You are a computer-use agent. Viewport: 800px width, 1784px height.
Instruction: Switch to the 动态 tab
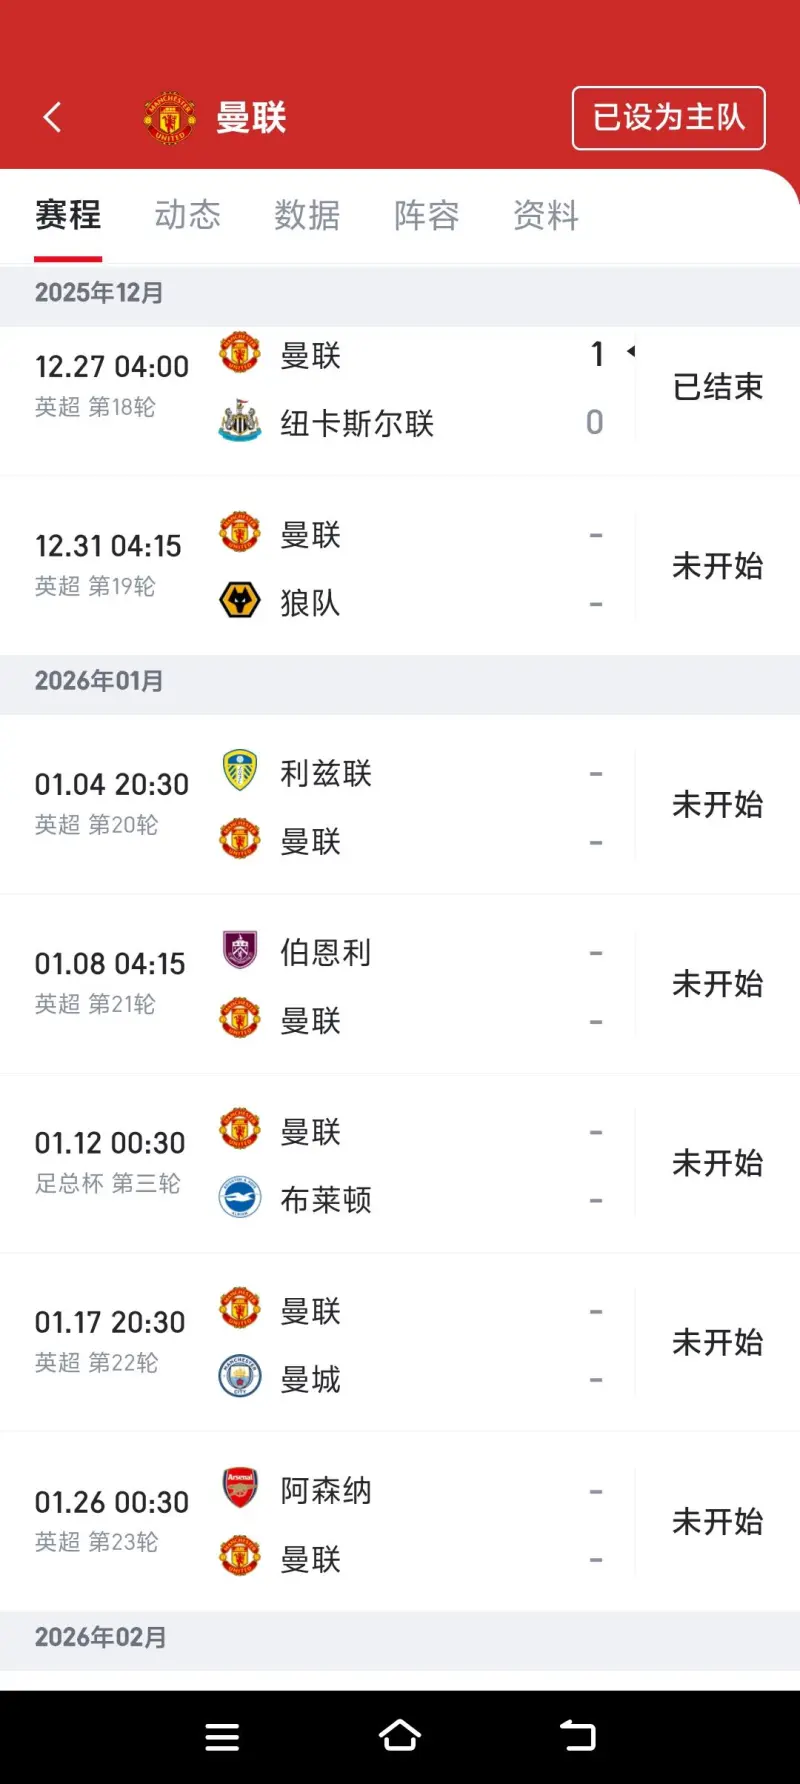pos(187,215)
